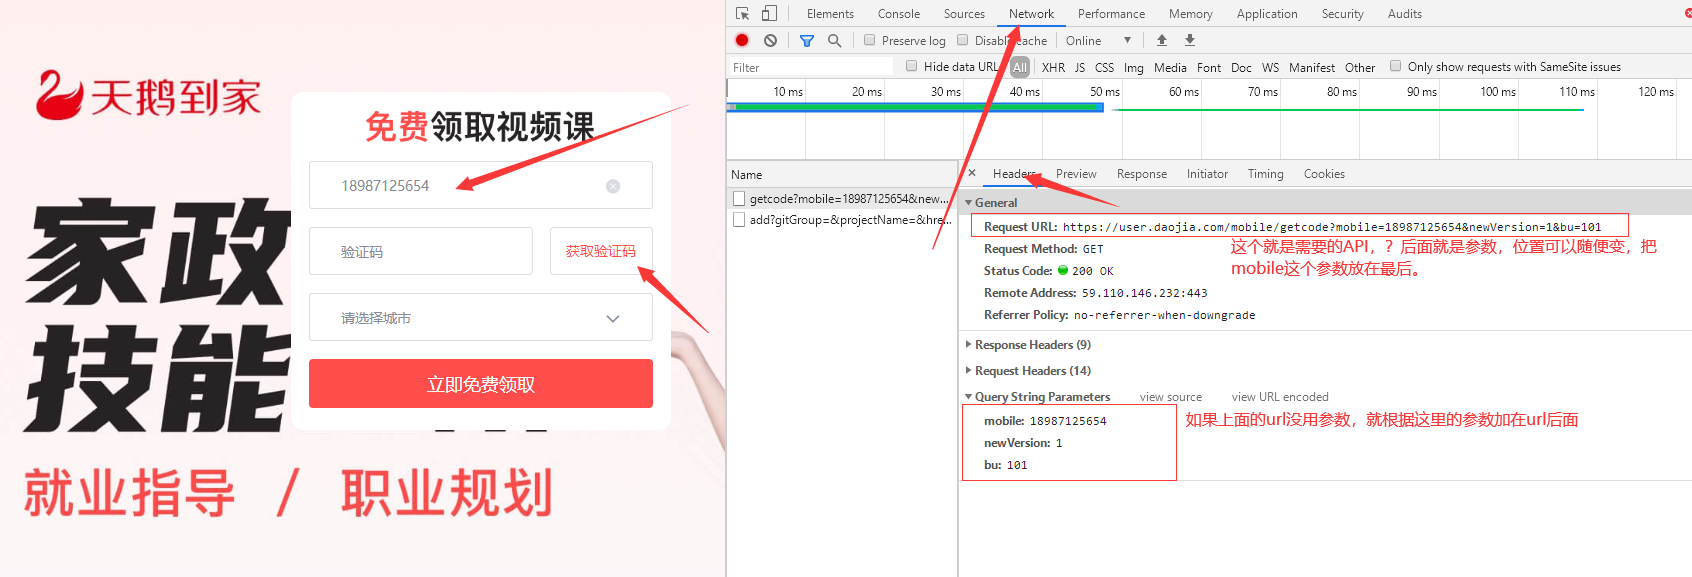Show the Timing detail tab
This screenshot has width=1692, height=577.
(x=1265, y=174)
